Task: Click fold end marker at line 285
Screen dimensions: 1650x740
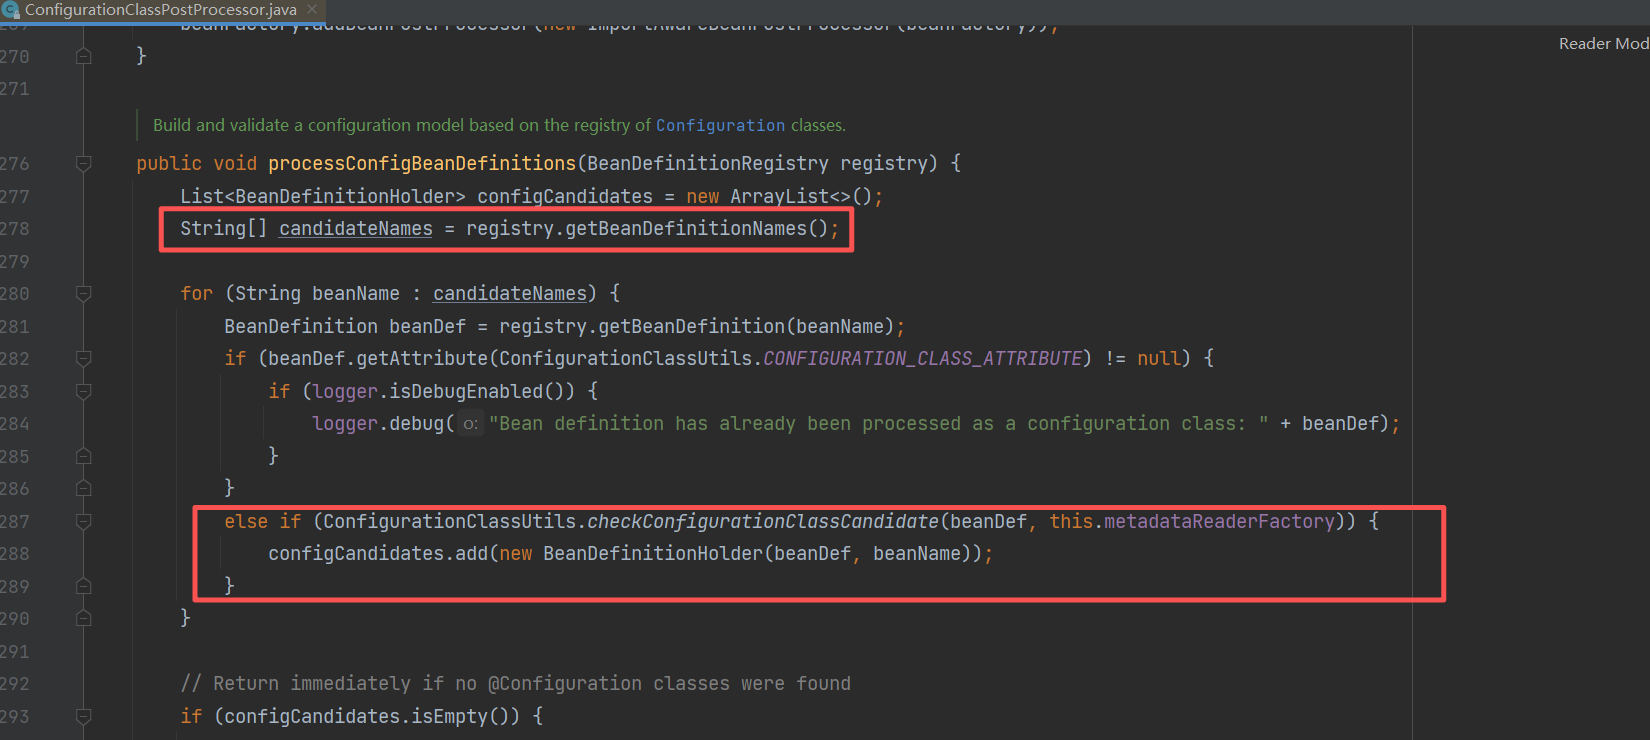Action: [x=84, y=456]
